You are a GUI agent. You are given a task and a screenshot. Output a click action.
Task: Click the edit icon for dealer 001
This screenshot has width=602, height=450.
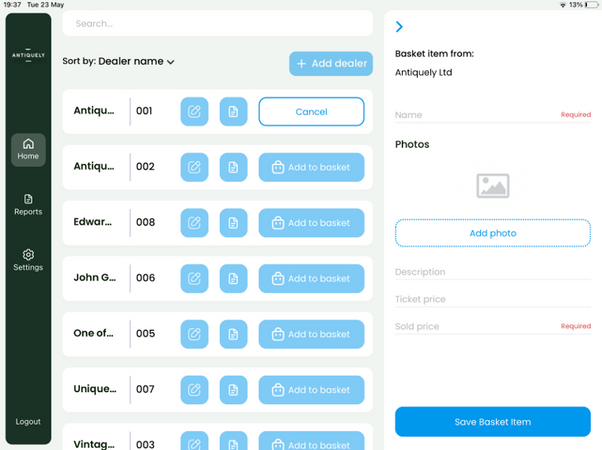pos(194,111)
